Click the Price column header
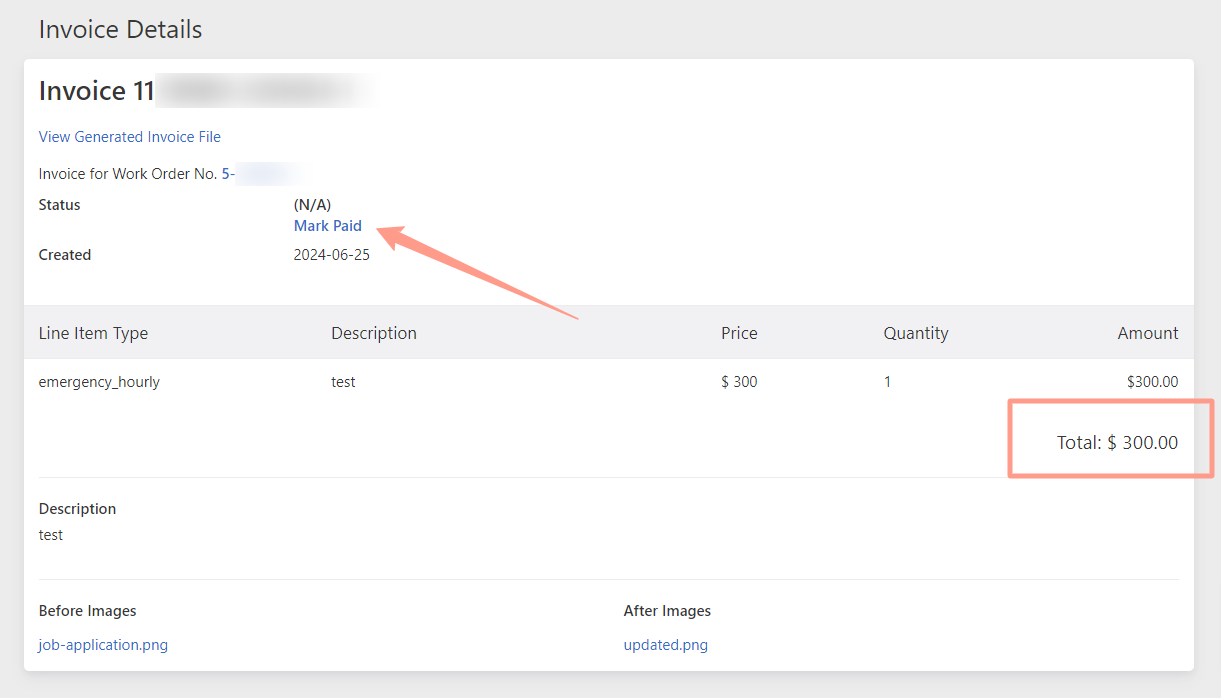The height and width of the screenshot is (698, 1221). click(x=739, y=333)
